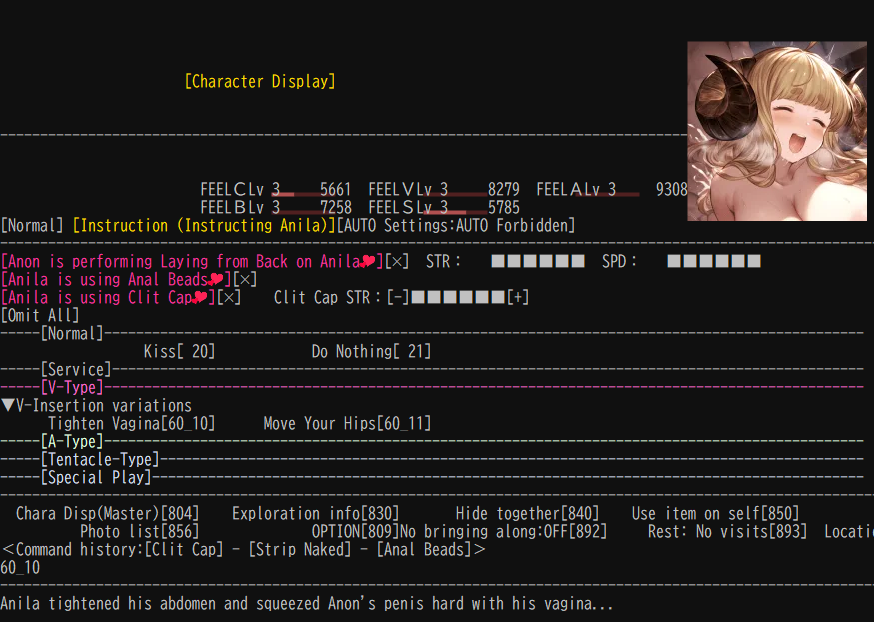
Task: Collapse the [Normal] command section header
Action: pos(72,333)
